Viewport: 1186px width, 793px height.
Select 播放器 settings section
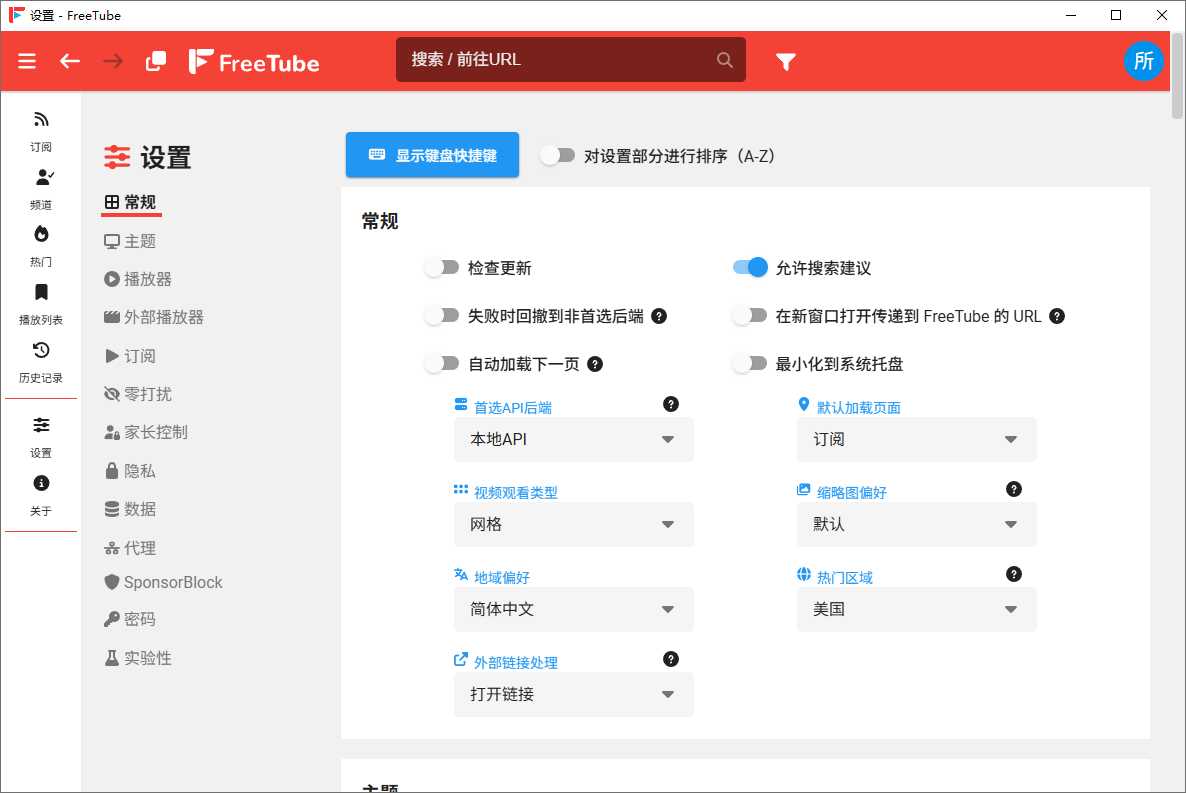point(138,279)
